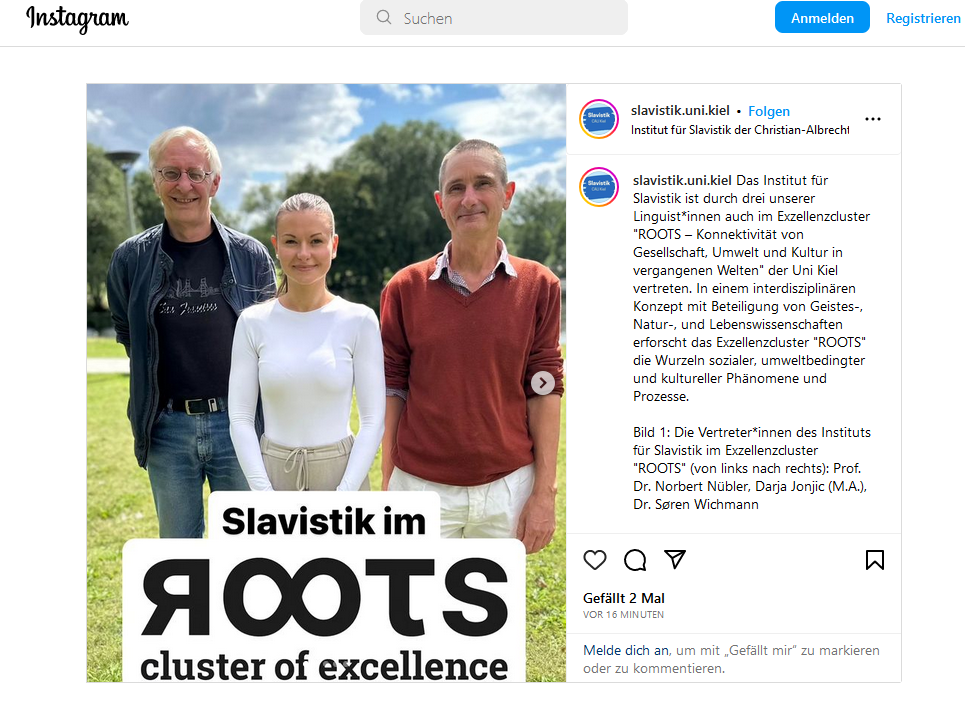Viewport: 965px width, 725px height.
Task: Click slavistik.uni.kiel username in post header
Action: 680,110
